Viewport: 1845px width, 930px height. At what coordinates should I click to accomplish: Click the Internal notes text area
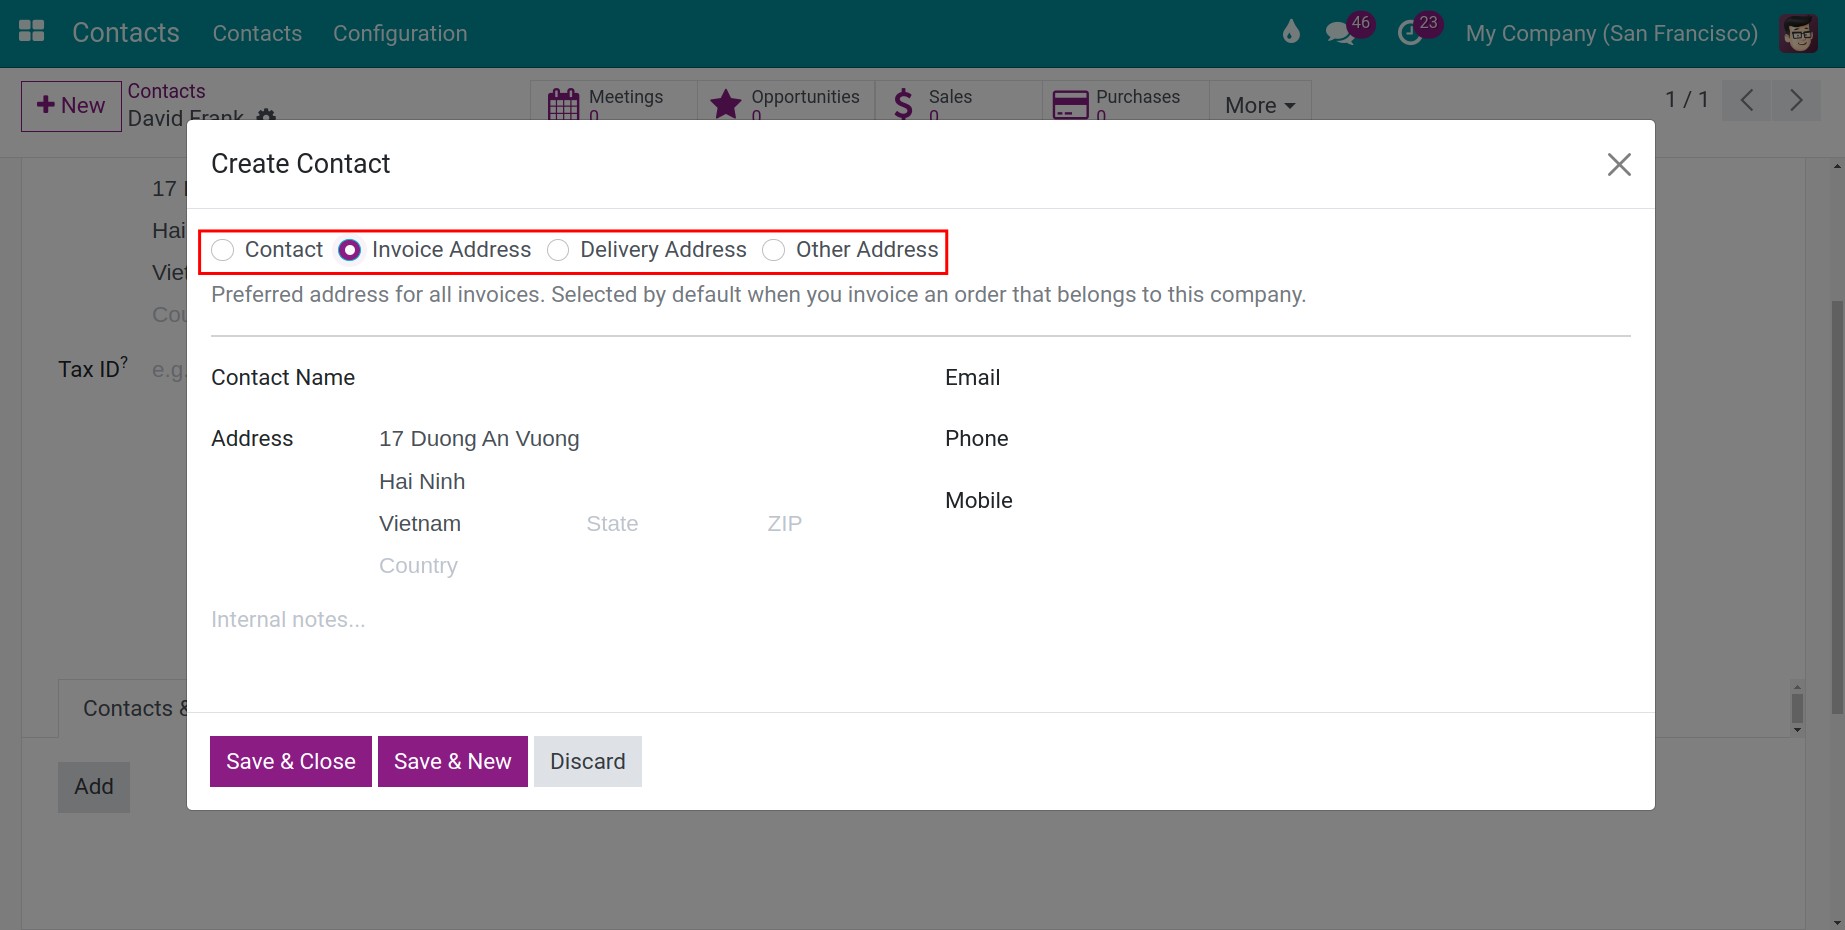pos(920,620)
